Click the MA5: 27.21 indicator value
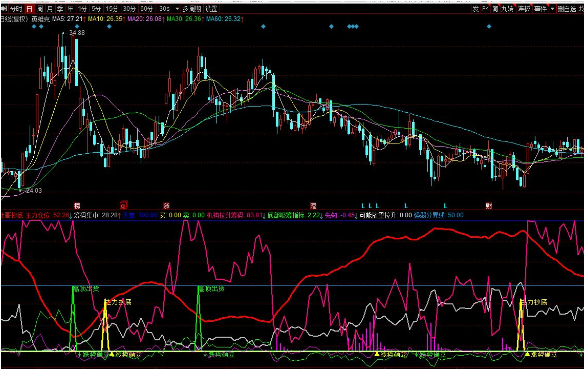 [68, 19]
